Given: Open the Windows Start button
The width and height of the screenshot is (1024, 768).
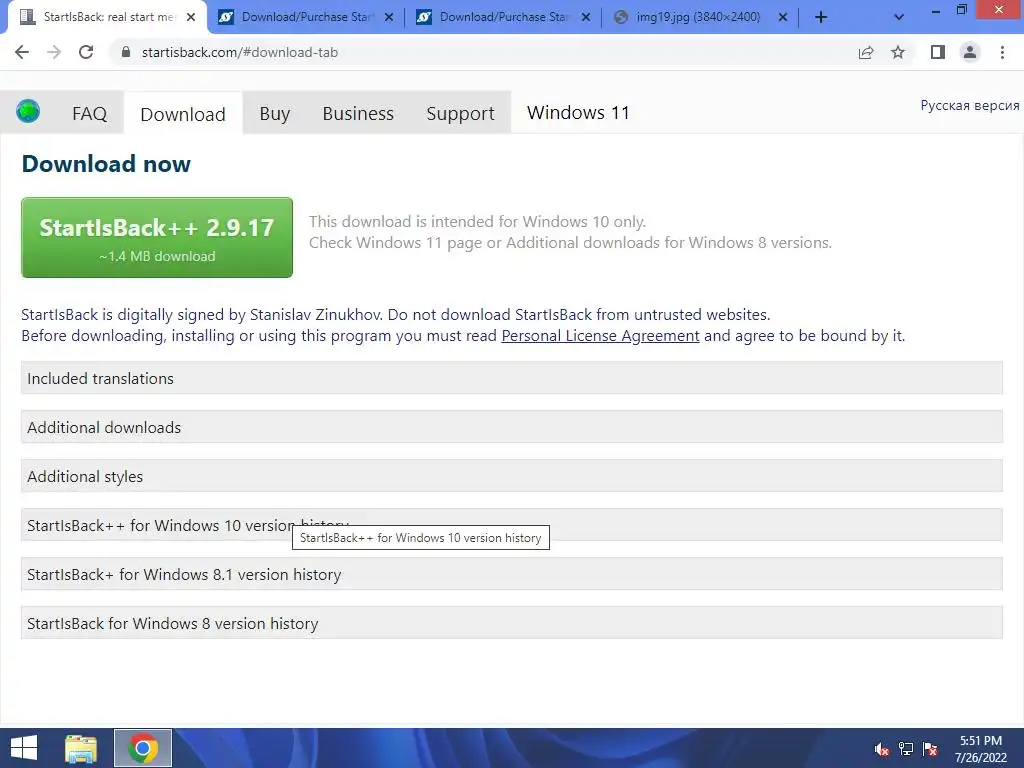Looking at the screenshot, I should coord(24,748).
